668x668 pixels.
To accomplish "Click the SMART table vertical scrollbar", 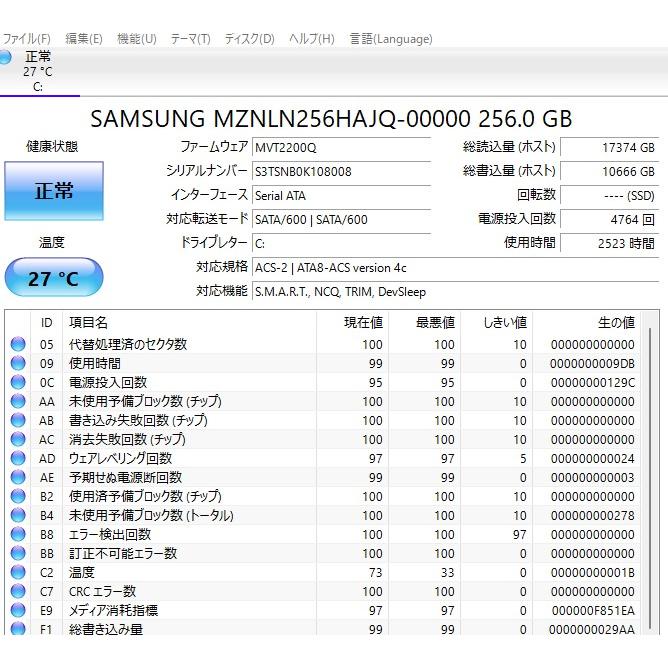I will (650, 477).
